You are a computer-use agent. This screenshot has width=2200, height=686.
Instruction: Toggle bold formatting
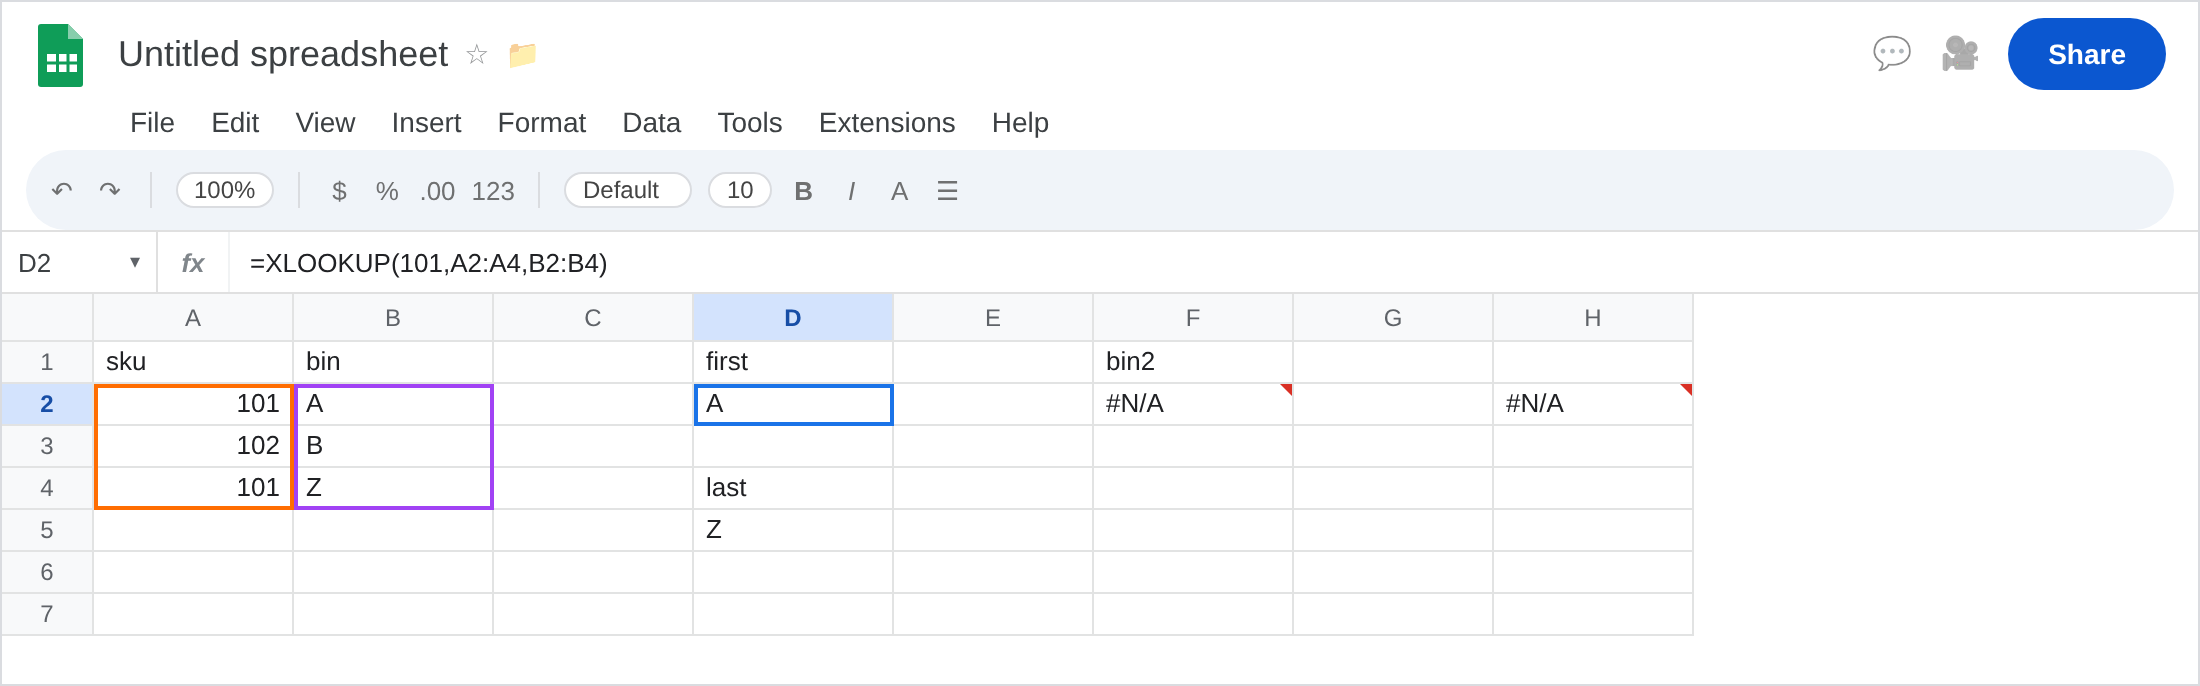click(803, 191)
